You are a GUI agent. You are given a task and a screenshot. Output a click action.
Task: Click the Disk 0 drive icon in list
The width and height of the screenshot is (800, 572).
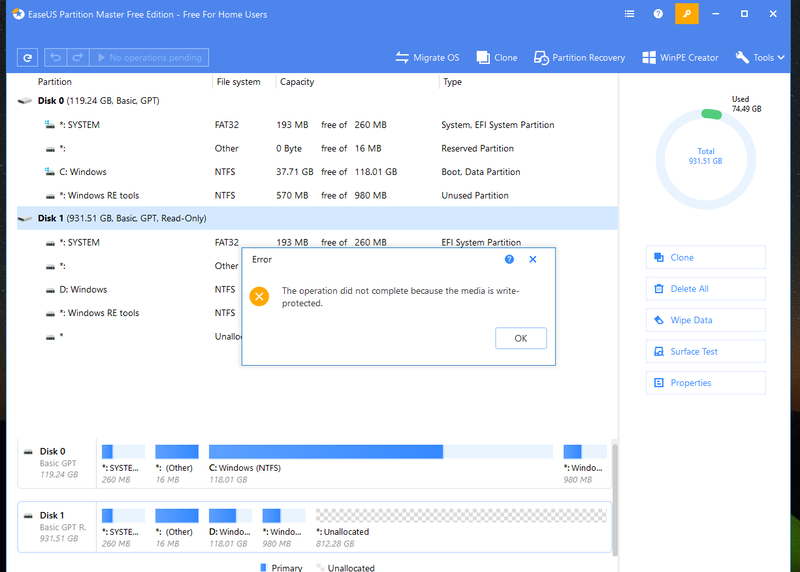(24, 101)
